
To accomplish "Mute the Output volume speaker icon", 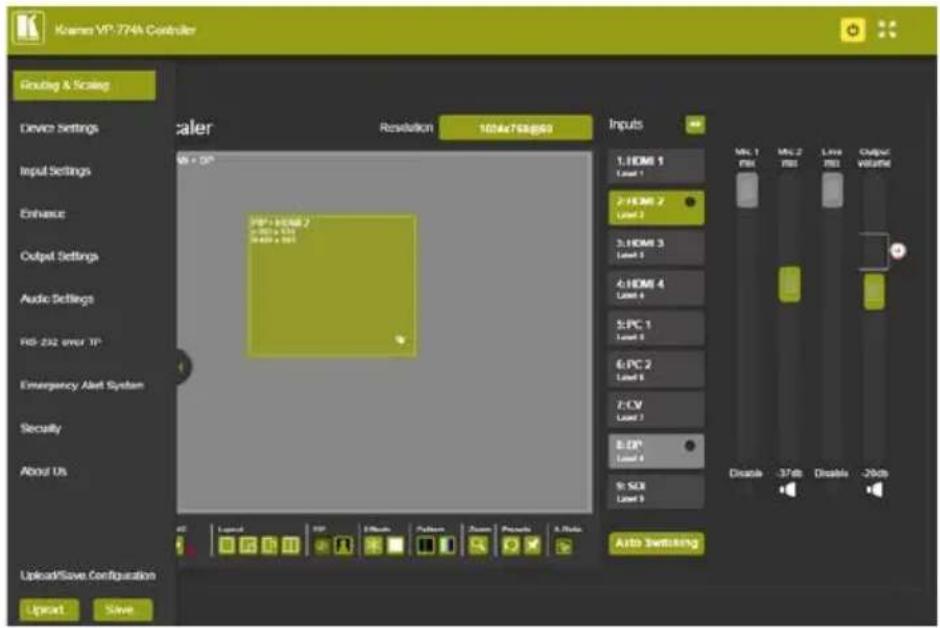I will point(874,490).
